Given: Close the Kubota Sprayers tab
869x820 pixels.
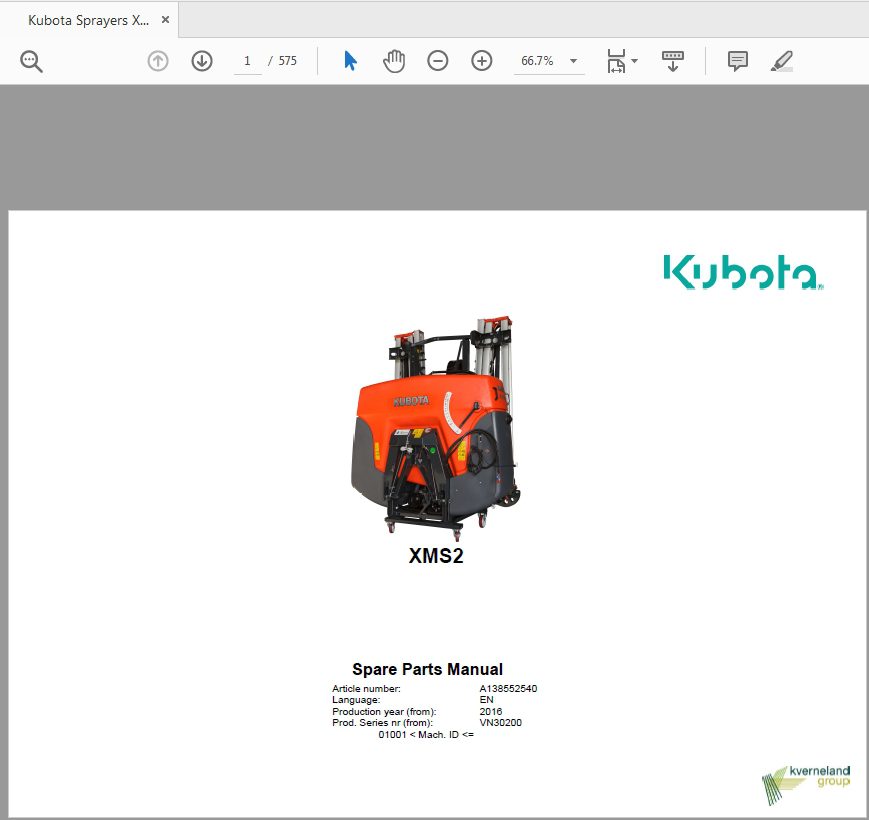Looking at the screenshot, I should [165, 20].
